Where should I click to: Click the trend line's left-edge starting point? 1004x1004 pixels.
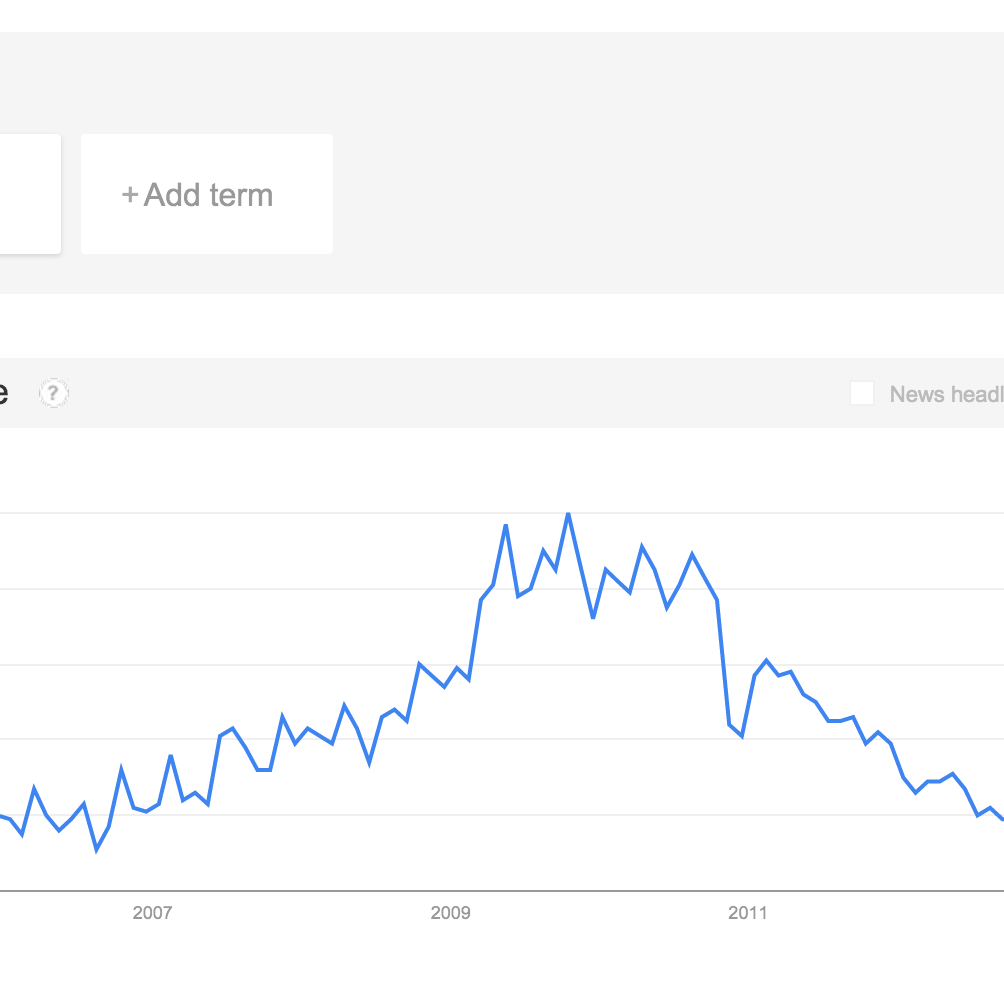pyautogui.click(x=2, y=816)
